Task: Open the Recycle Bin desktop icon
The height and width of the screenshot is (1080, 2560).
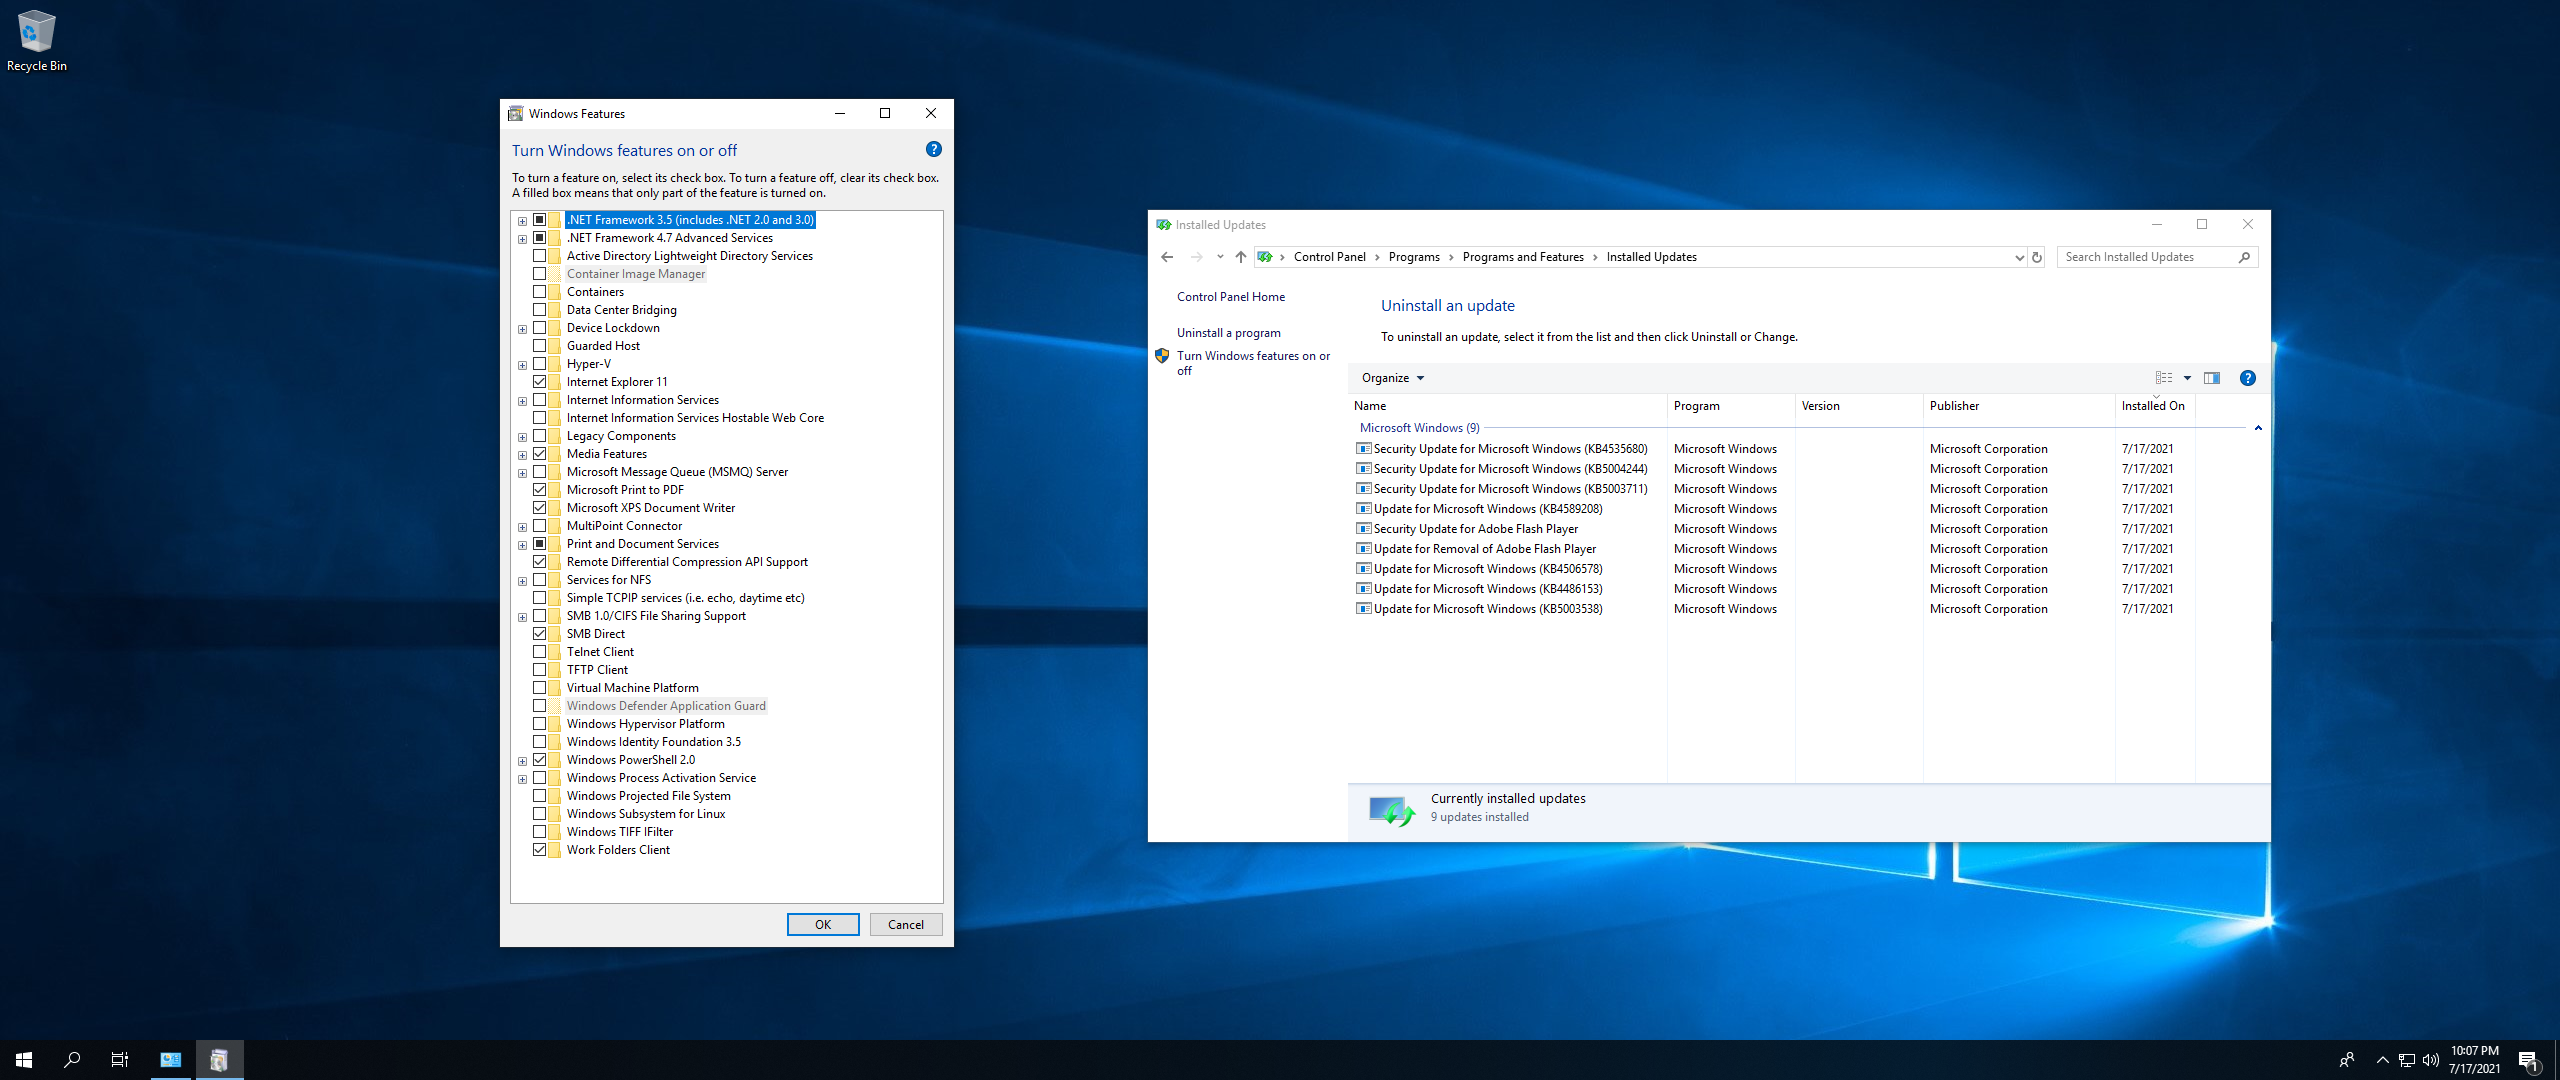Action: click(x=36, y=41)
